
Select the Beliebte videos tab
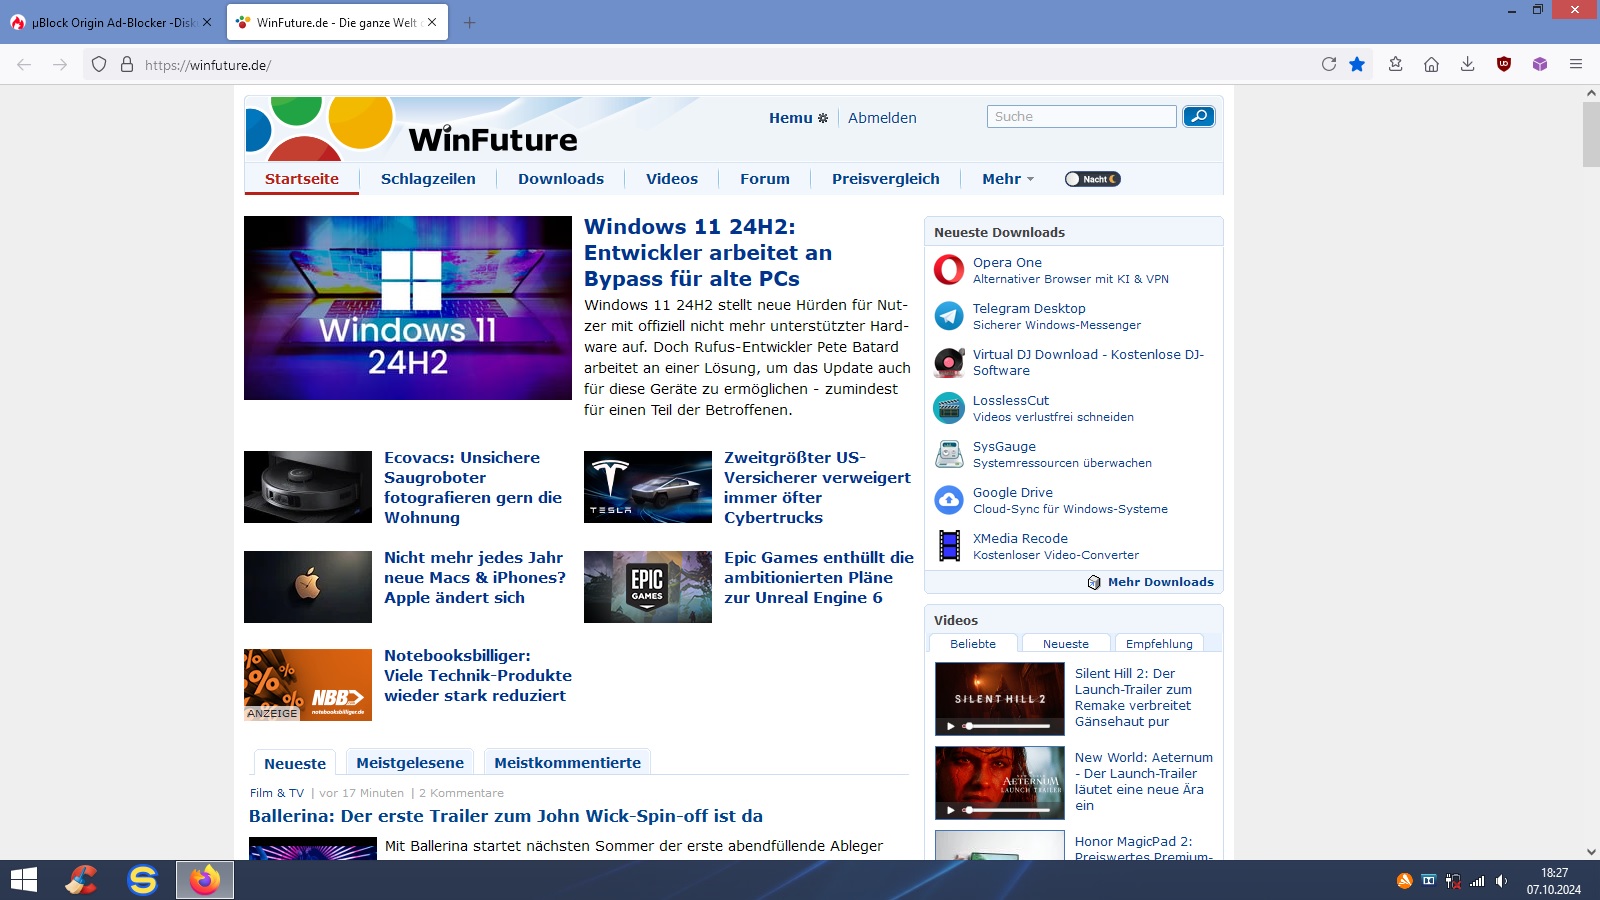click(x=973, y=644)
